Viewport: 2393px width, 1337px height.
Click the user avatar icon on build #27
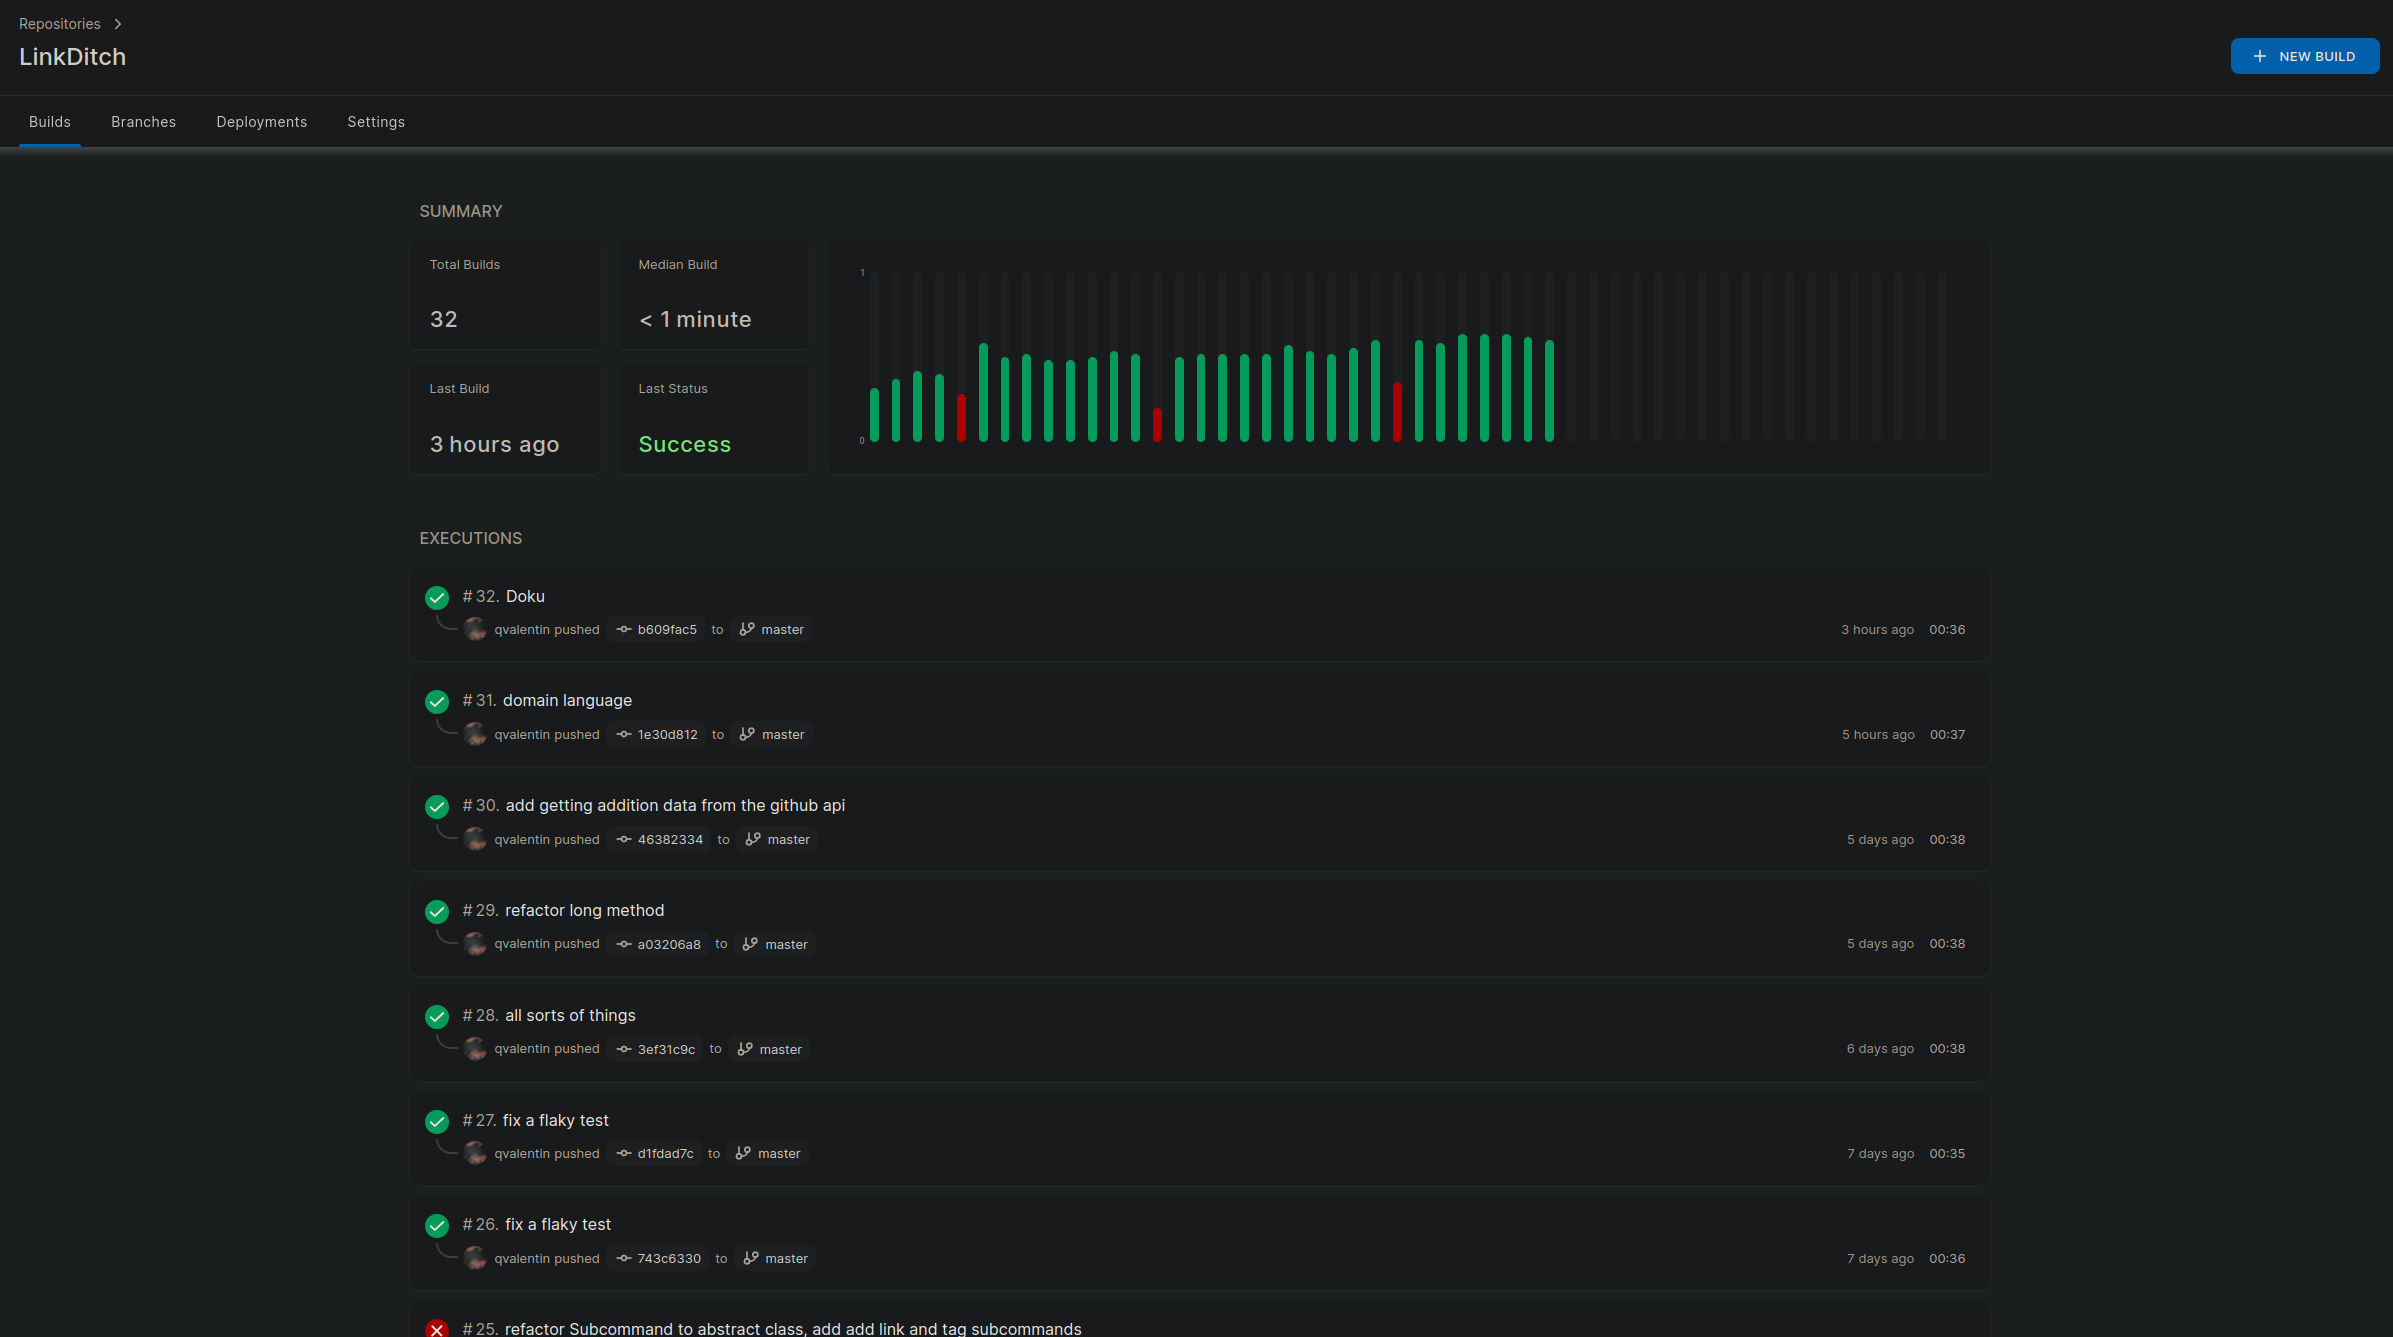[x=475, y=1153]
